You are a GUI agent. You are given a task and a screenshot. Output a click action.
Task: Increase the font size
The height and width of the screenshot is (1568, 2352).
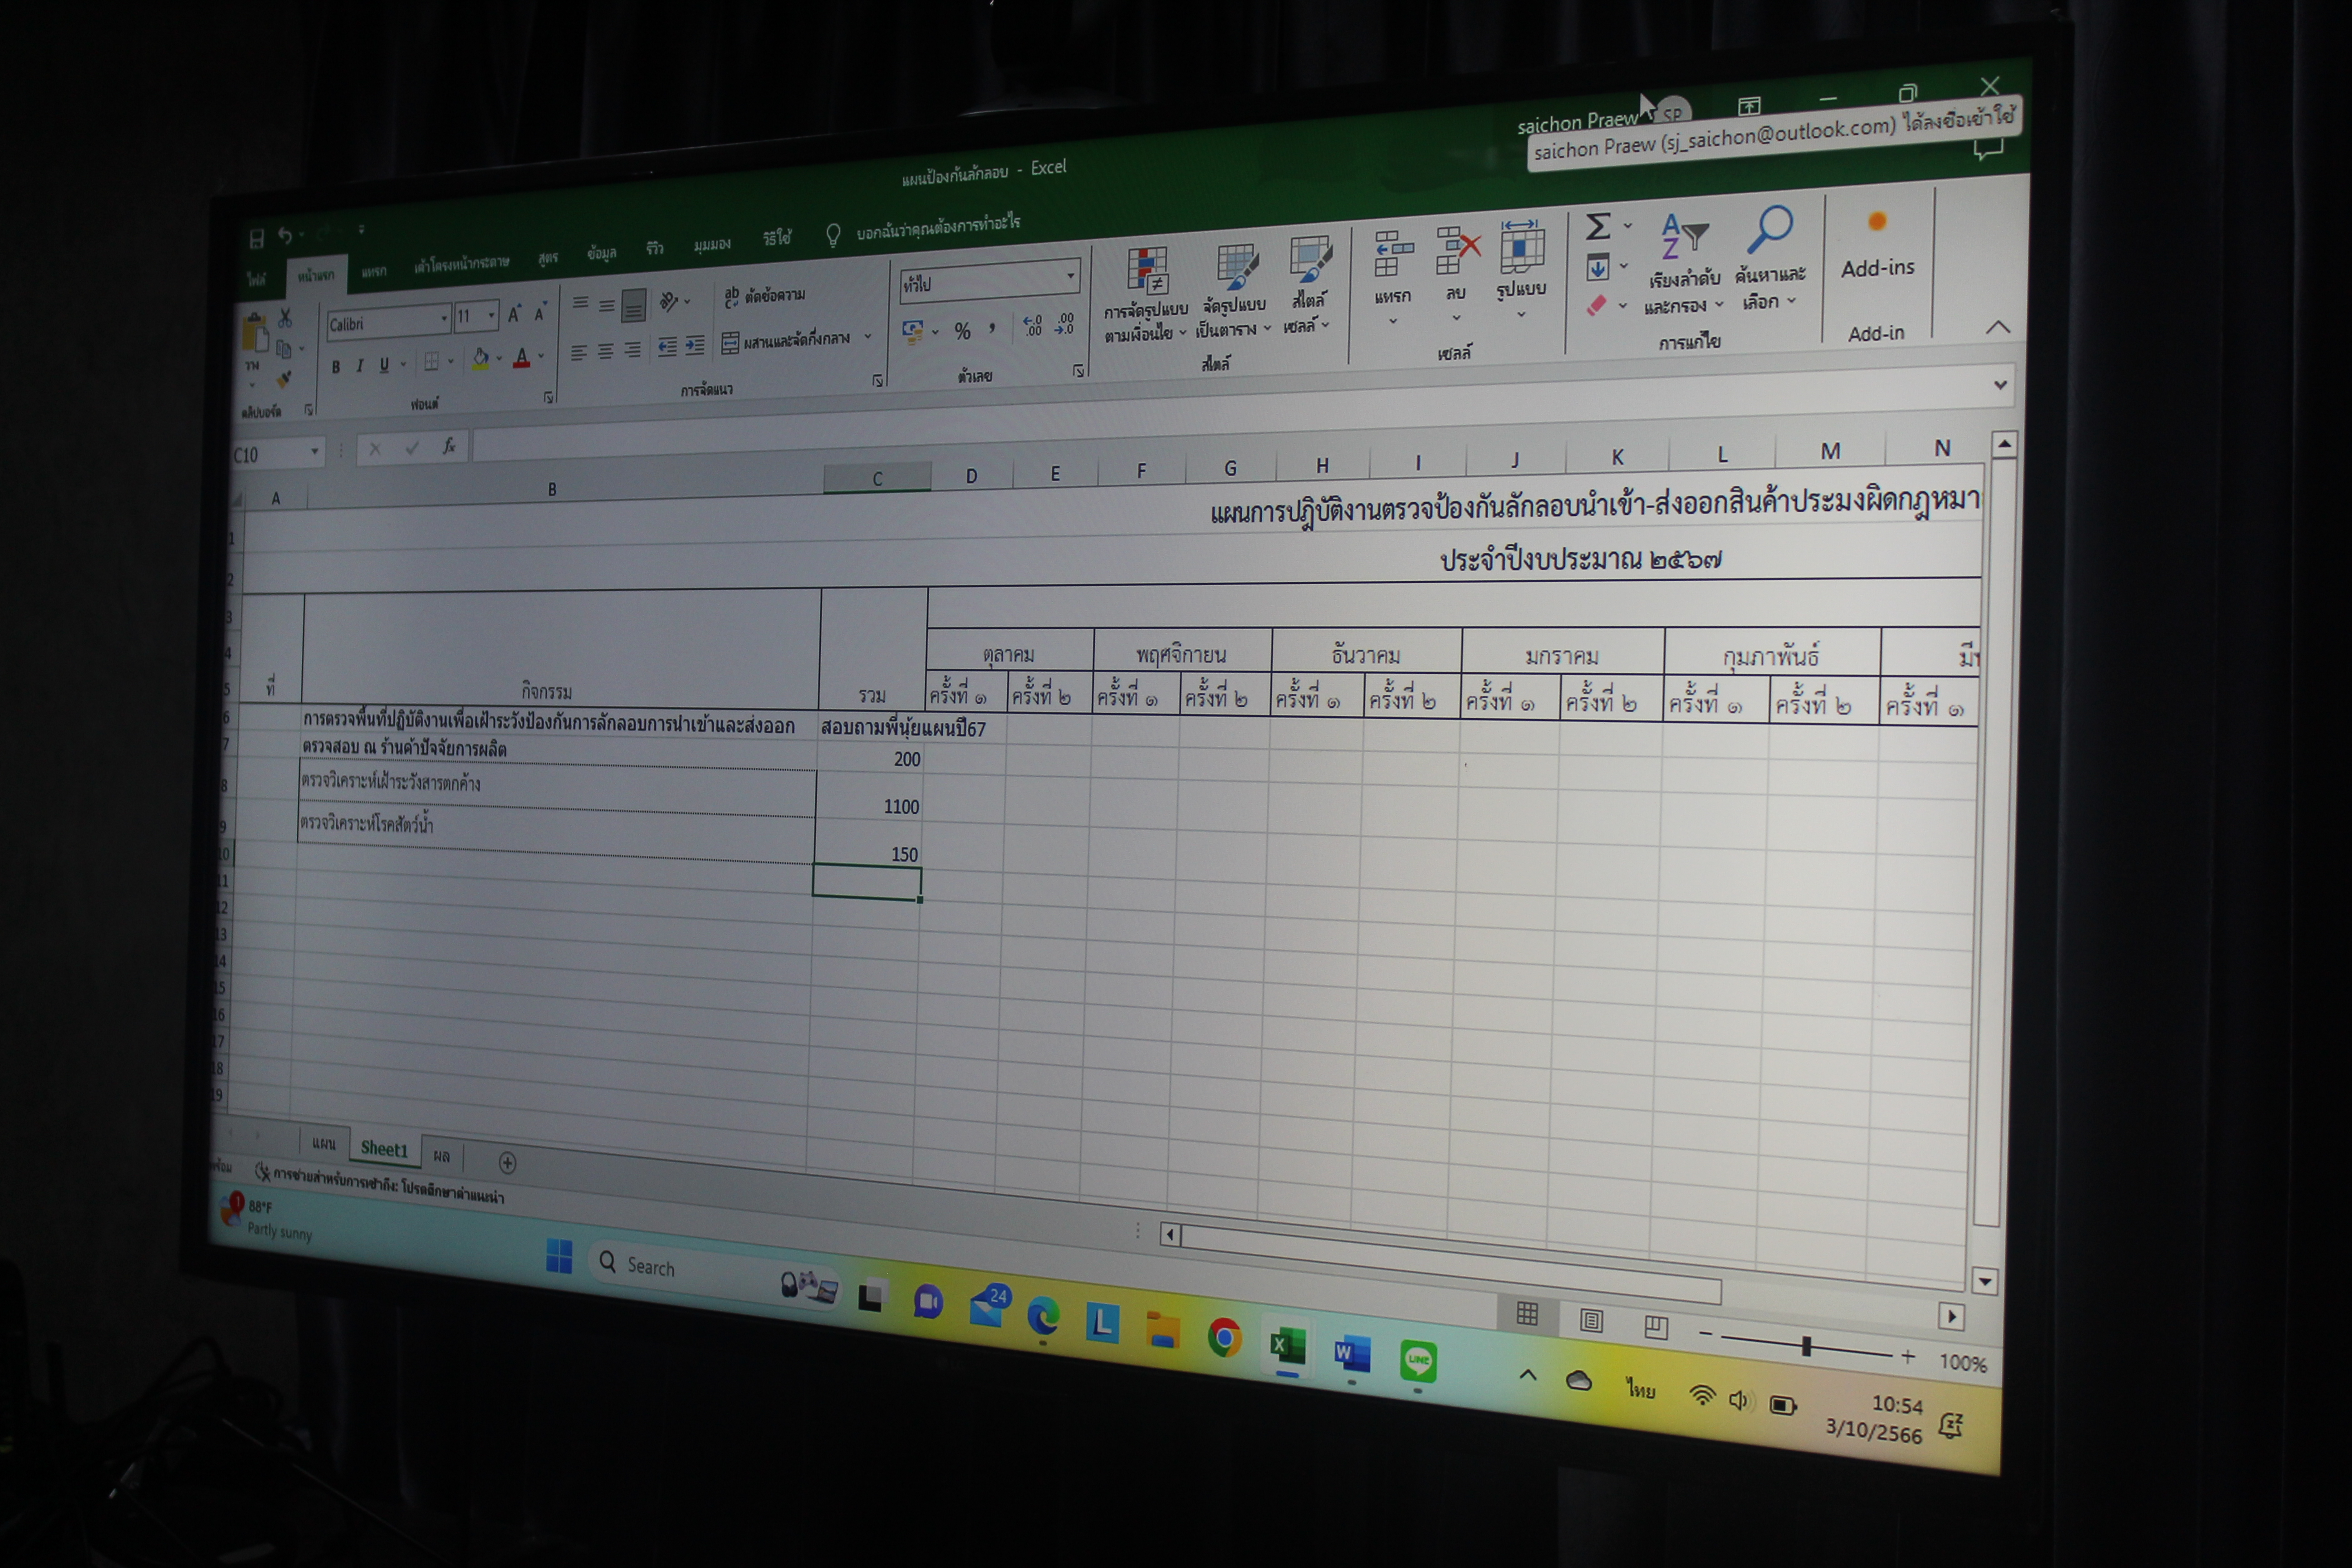pos(514,314)
